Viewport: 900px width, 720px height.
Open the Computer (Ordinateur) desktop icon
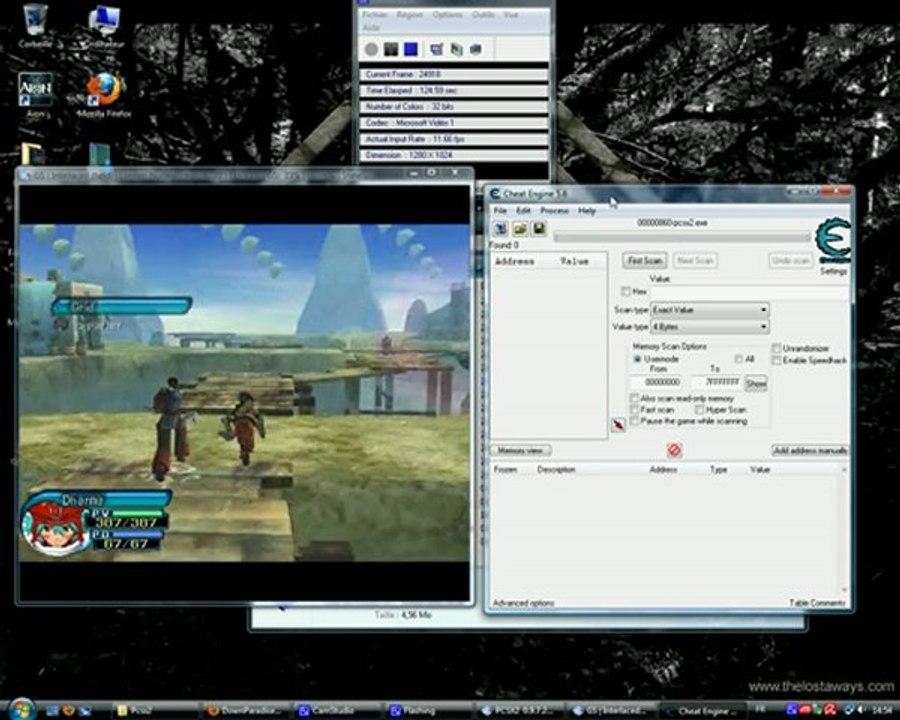[x=104, y=26]
